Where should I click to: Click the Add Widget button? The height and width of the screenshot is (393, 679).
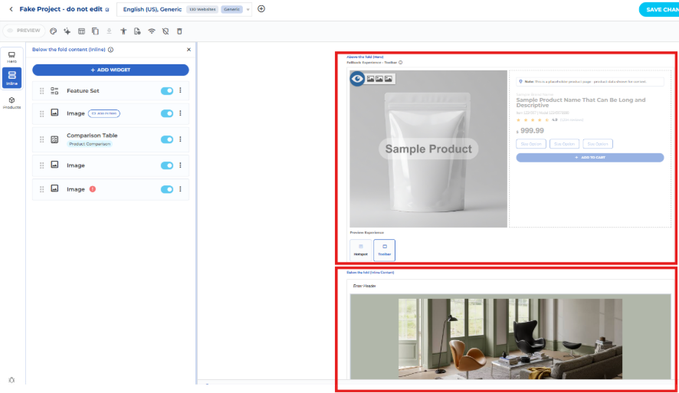[110, 70]
